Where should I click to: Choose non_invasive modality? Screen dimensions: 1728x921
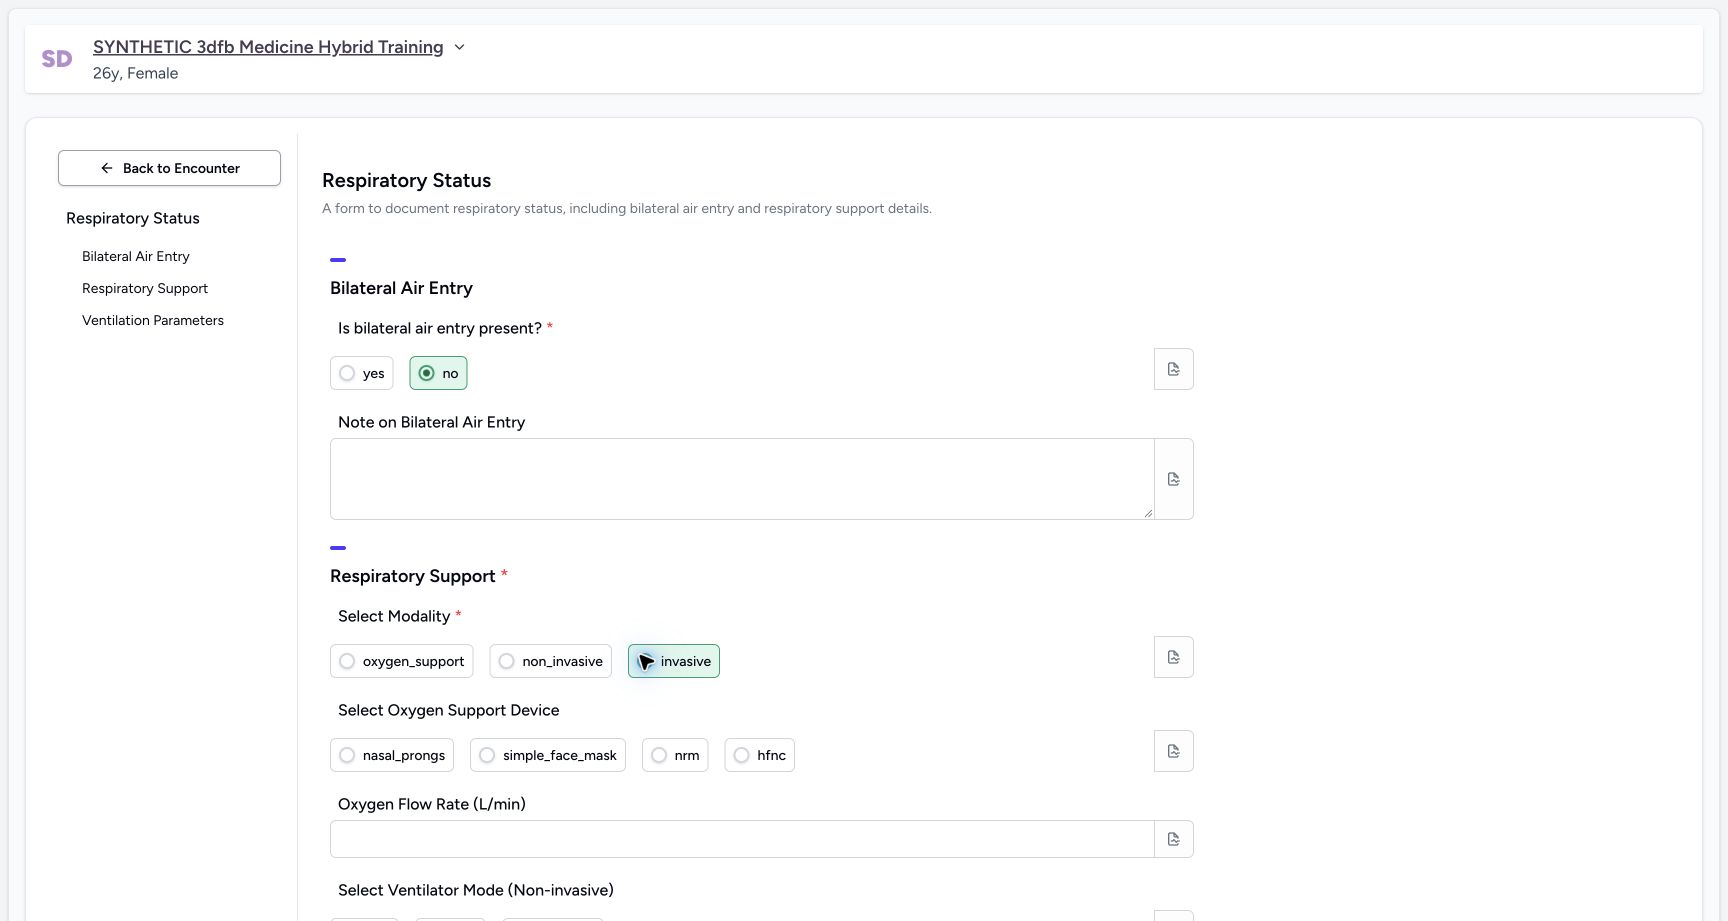(x=550, y=661)
